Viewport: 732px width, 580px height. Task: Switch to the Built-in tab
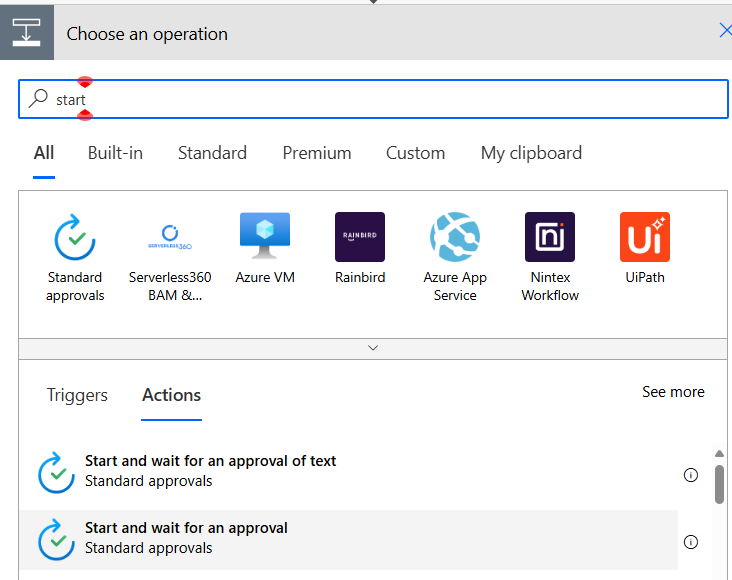(x=115, y=153)
